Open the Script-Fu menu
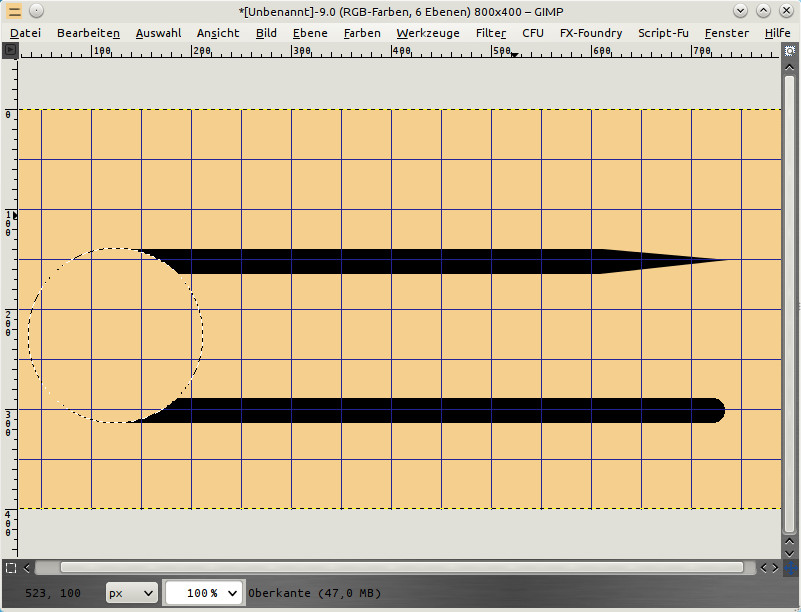 point(663,33)
